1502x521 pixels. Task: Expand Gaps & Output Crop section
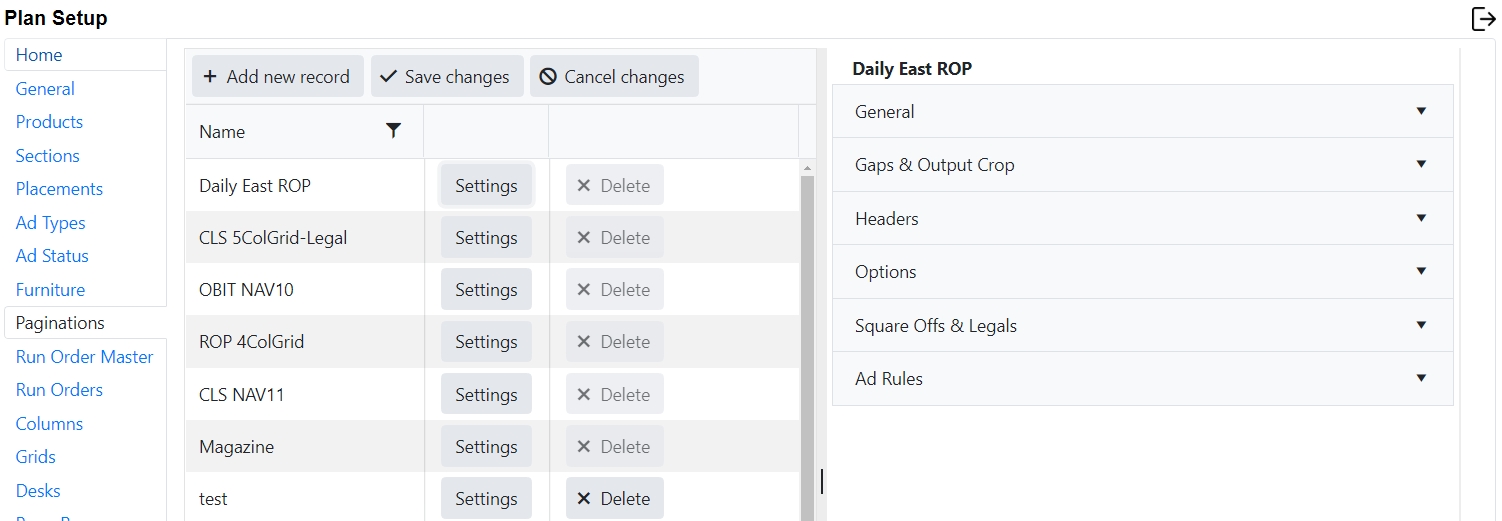tap(1142, 165)
